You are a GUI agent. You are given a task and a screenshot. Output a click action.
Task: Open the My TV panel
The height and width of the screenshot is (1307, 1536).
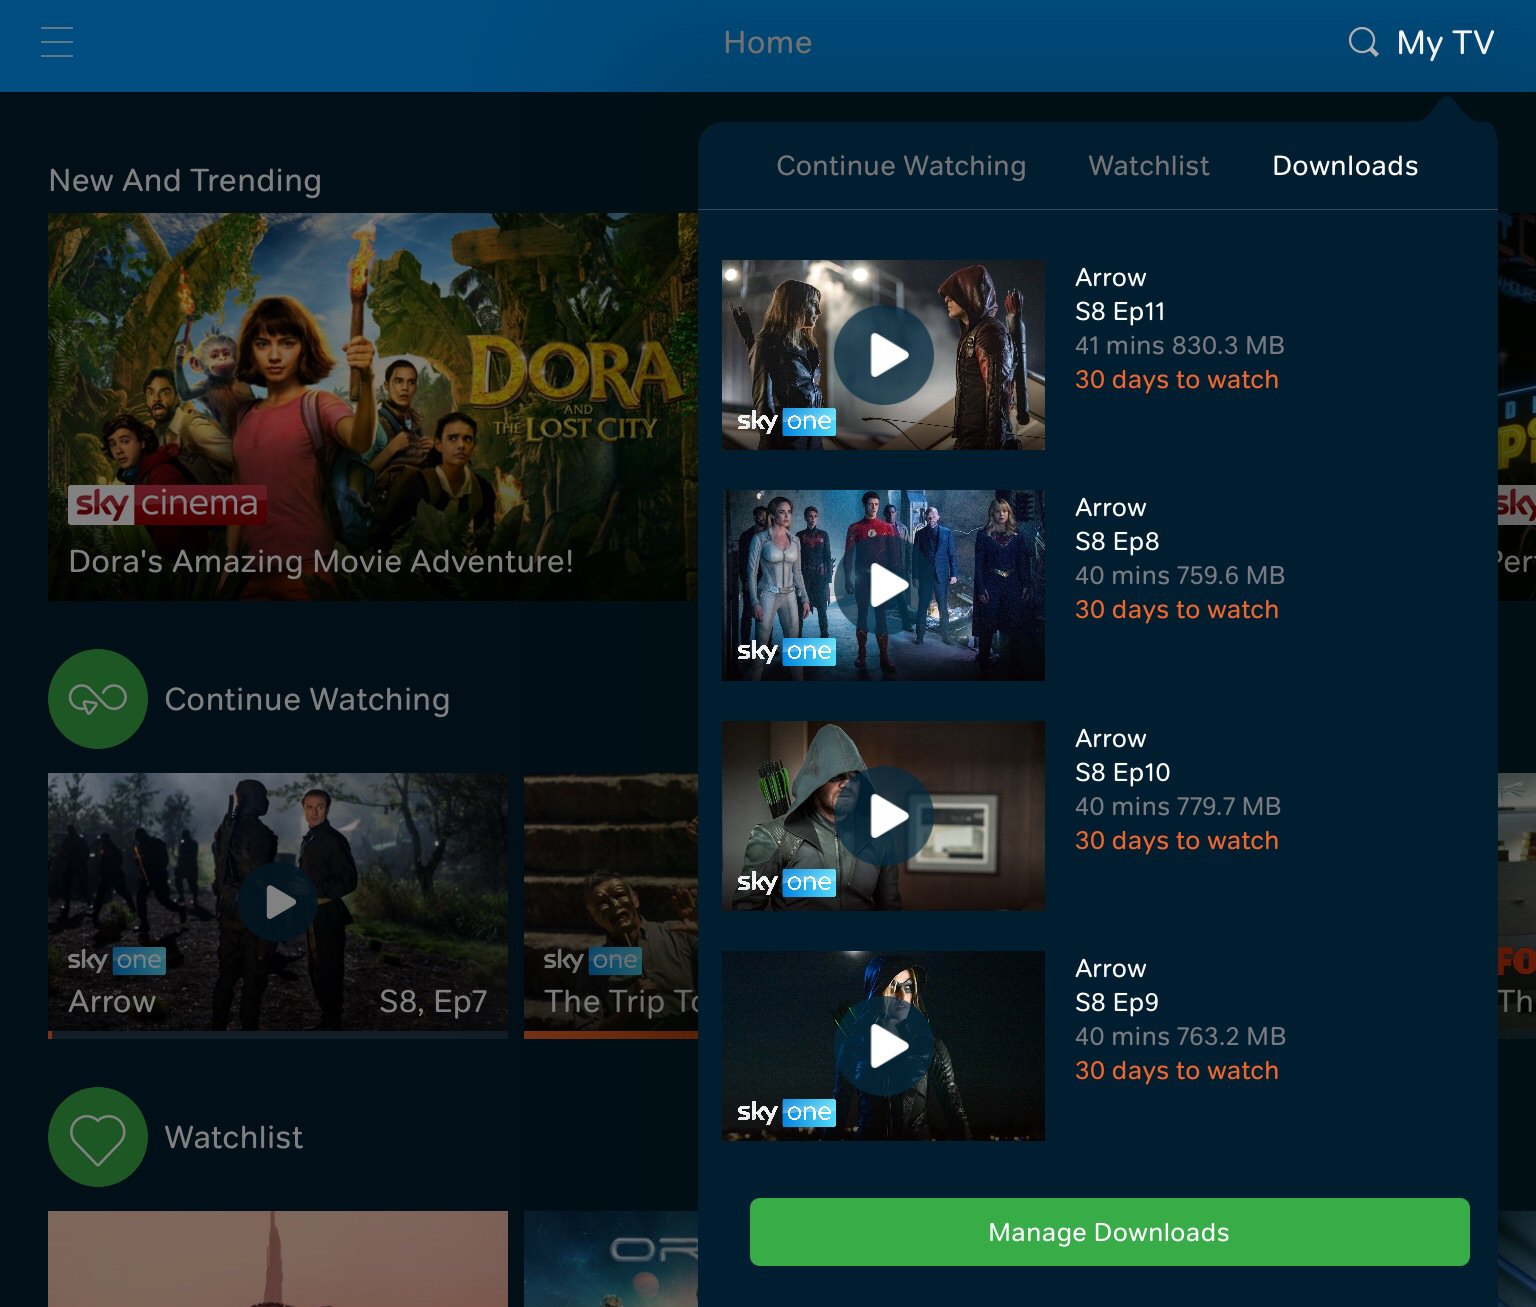pos(1445,43)
